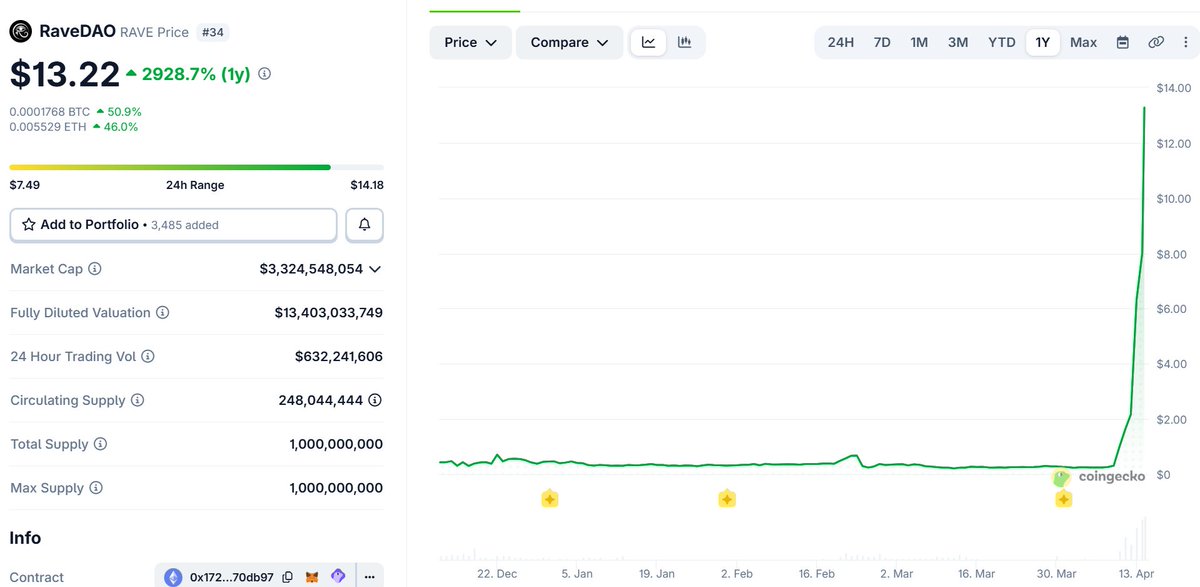This screenshot has width=1200, height=587.
Task: Copy chart link icon
Action: [1156, 42]
